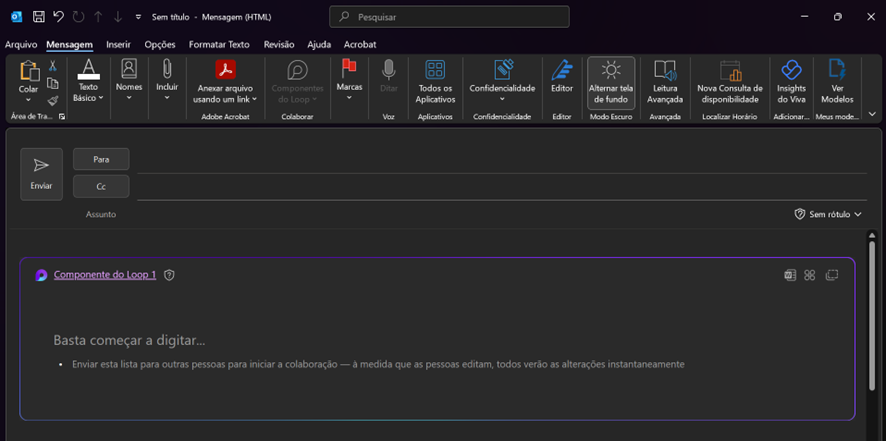Image resolution: width=886 pixels, height=441 pixels.
Task: Open the Opções tab
Action: [160, 44]
